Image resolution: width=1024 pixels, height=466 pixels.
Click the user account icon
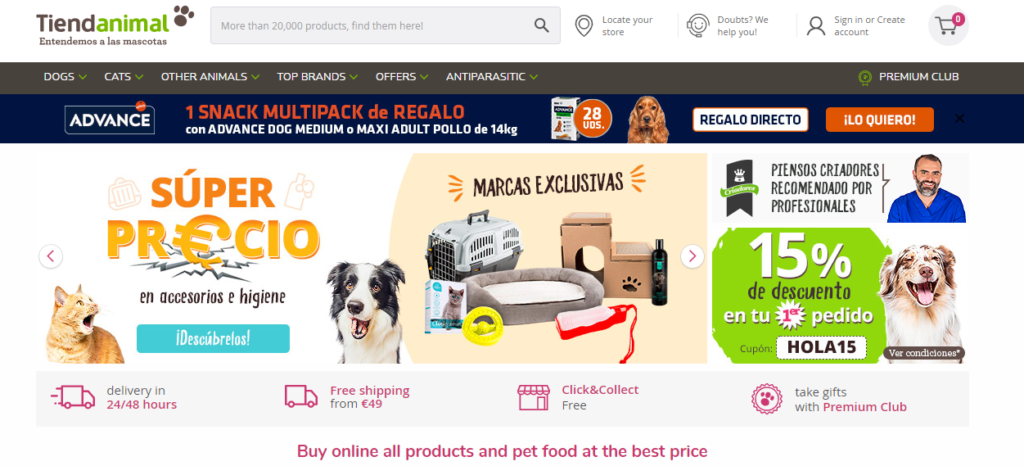click(x=816, y=25)
